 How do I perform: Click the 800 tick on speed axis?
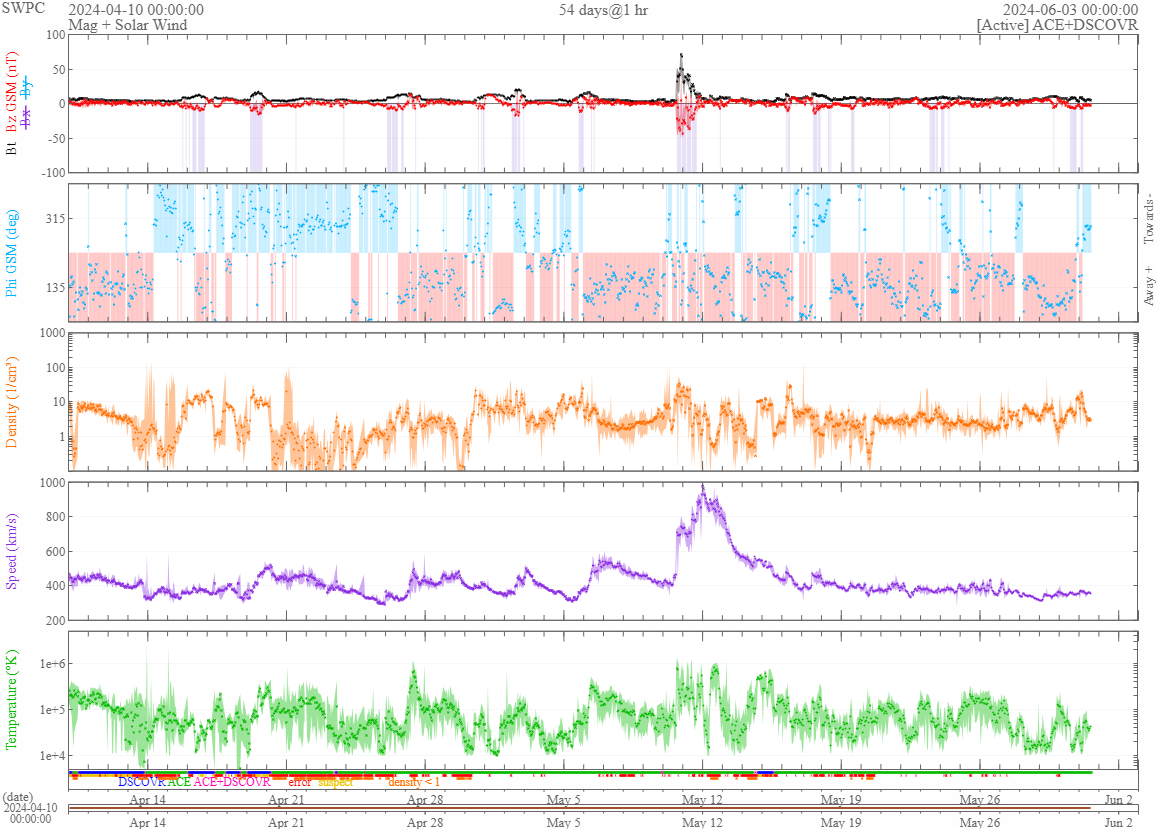(55, 517)
